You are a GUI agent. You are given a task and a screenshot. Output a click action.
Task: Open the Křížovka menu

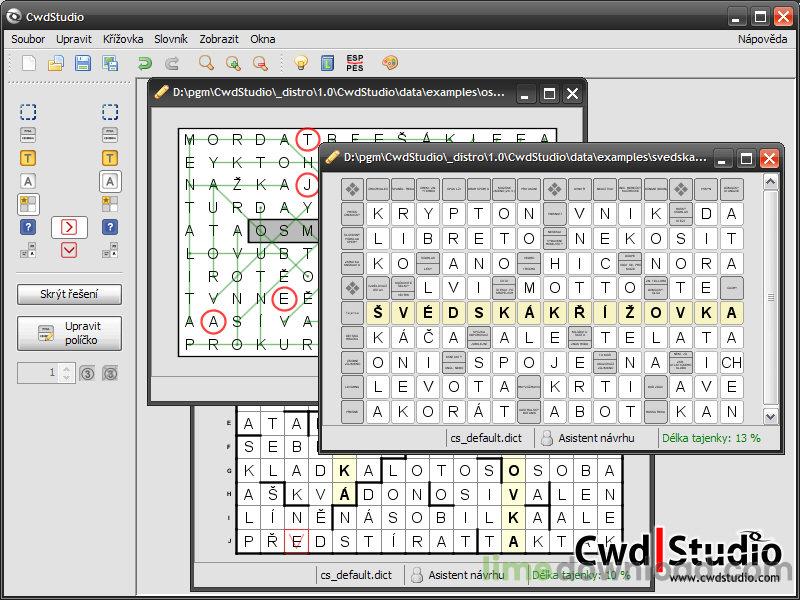pyautogui.click(x=124, y=39)
